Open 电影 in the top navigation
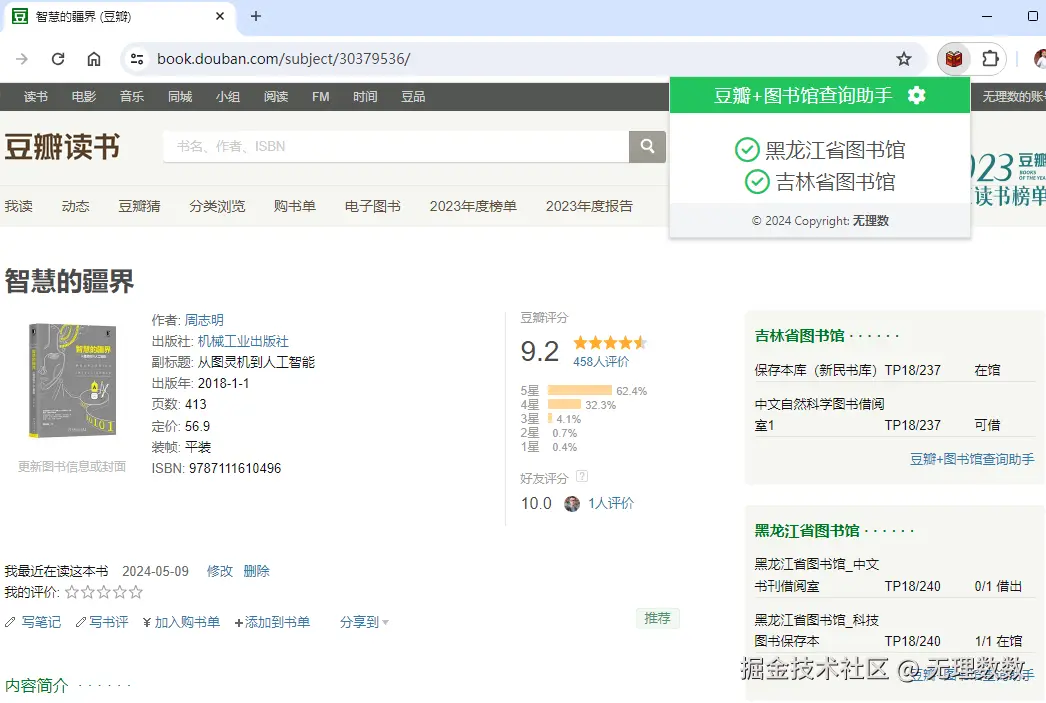The width and height of the screenshot is (1046, 703). (83, 97)
